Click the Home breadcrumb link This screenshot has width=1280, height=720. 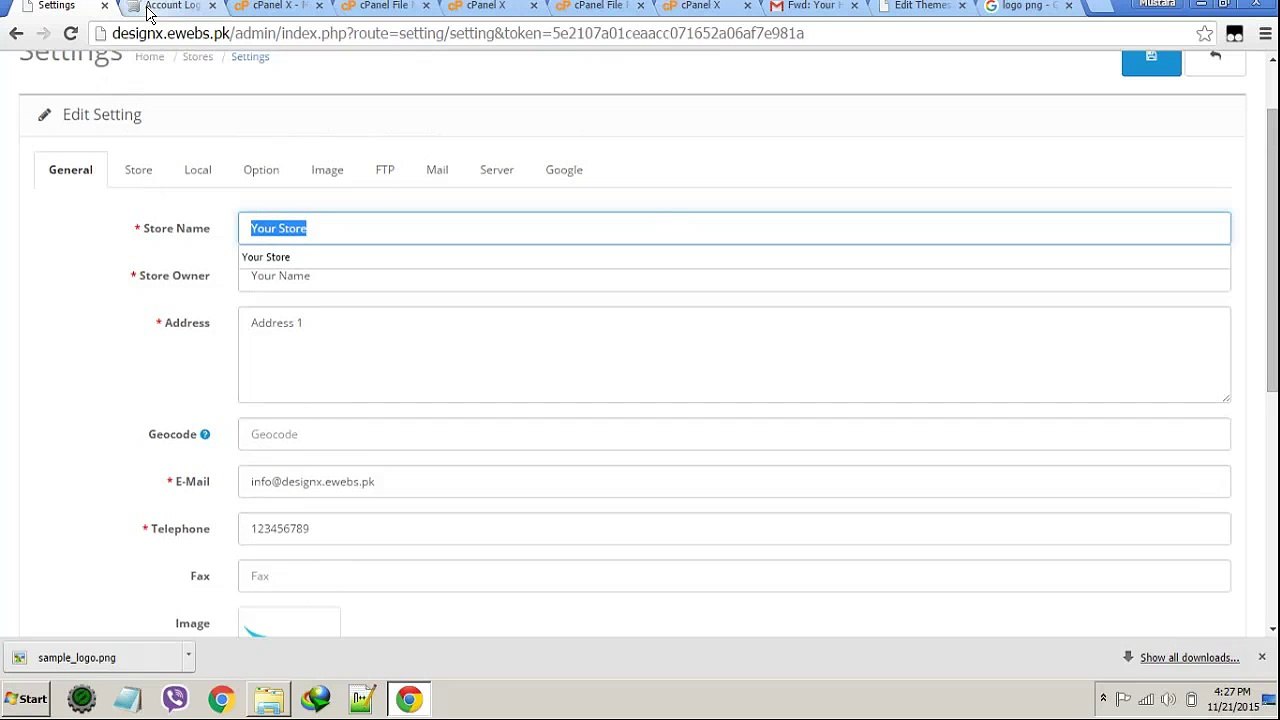coord(150,57)
